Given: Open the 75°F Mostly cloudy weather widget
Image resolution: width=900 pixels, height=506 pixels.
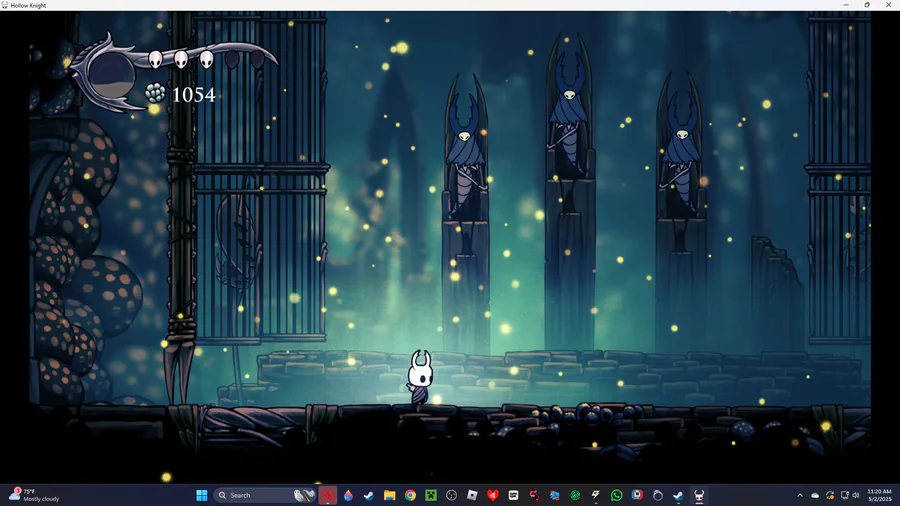Looking at the screenshot, I should (34, 495).
